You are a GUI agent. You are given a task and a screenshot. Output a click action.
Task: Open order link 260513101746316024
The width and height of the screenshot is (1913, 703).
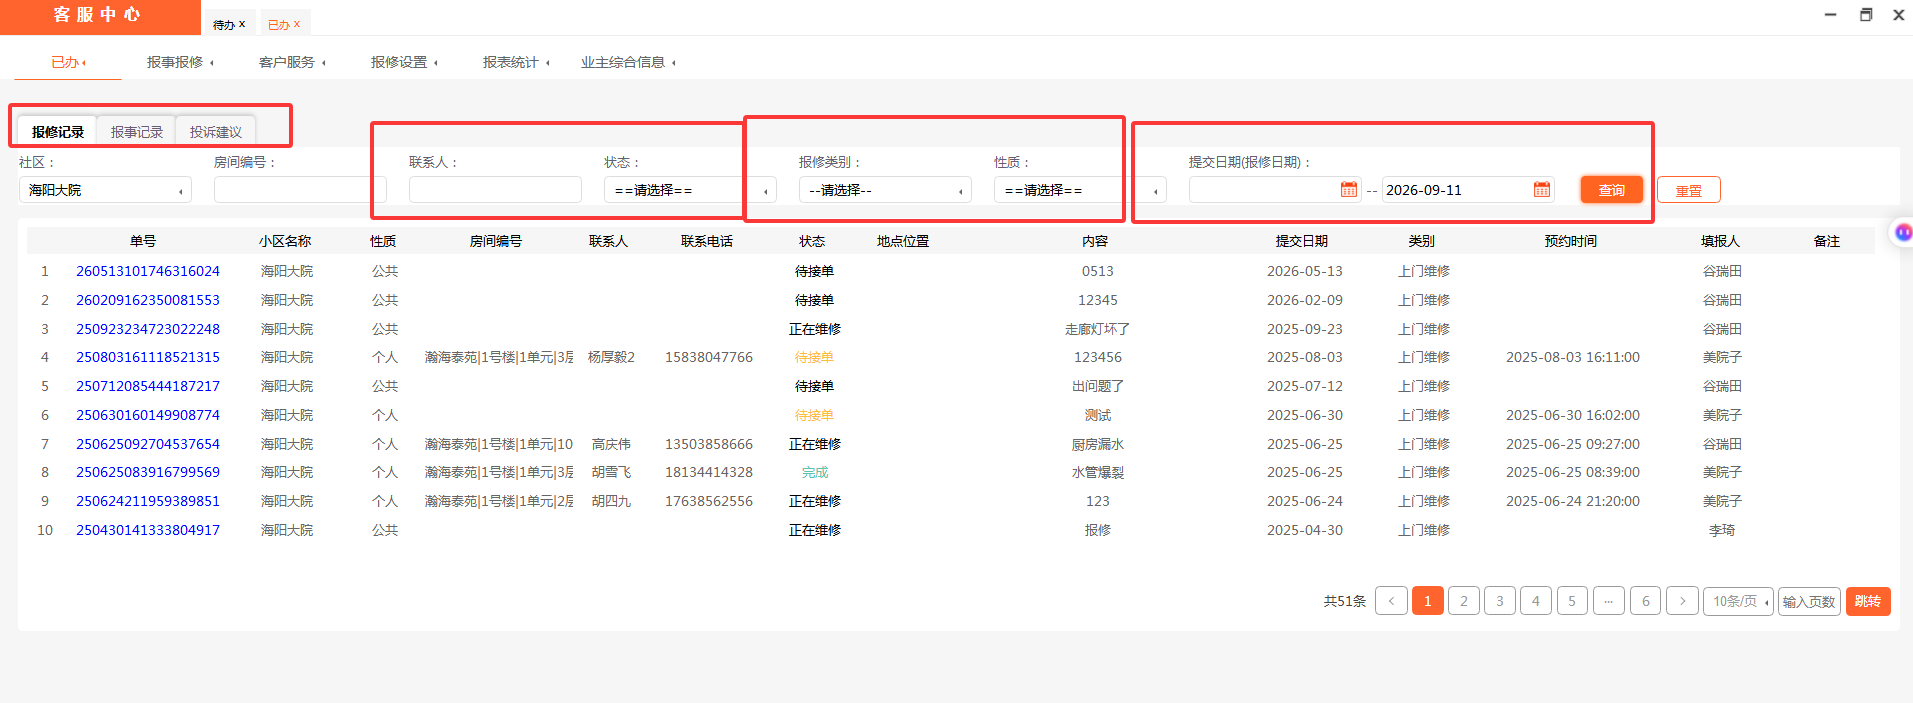coord(148,271)
